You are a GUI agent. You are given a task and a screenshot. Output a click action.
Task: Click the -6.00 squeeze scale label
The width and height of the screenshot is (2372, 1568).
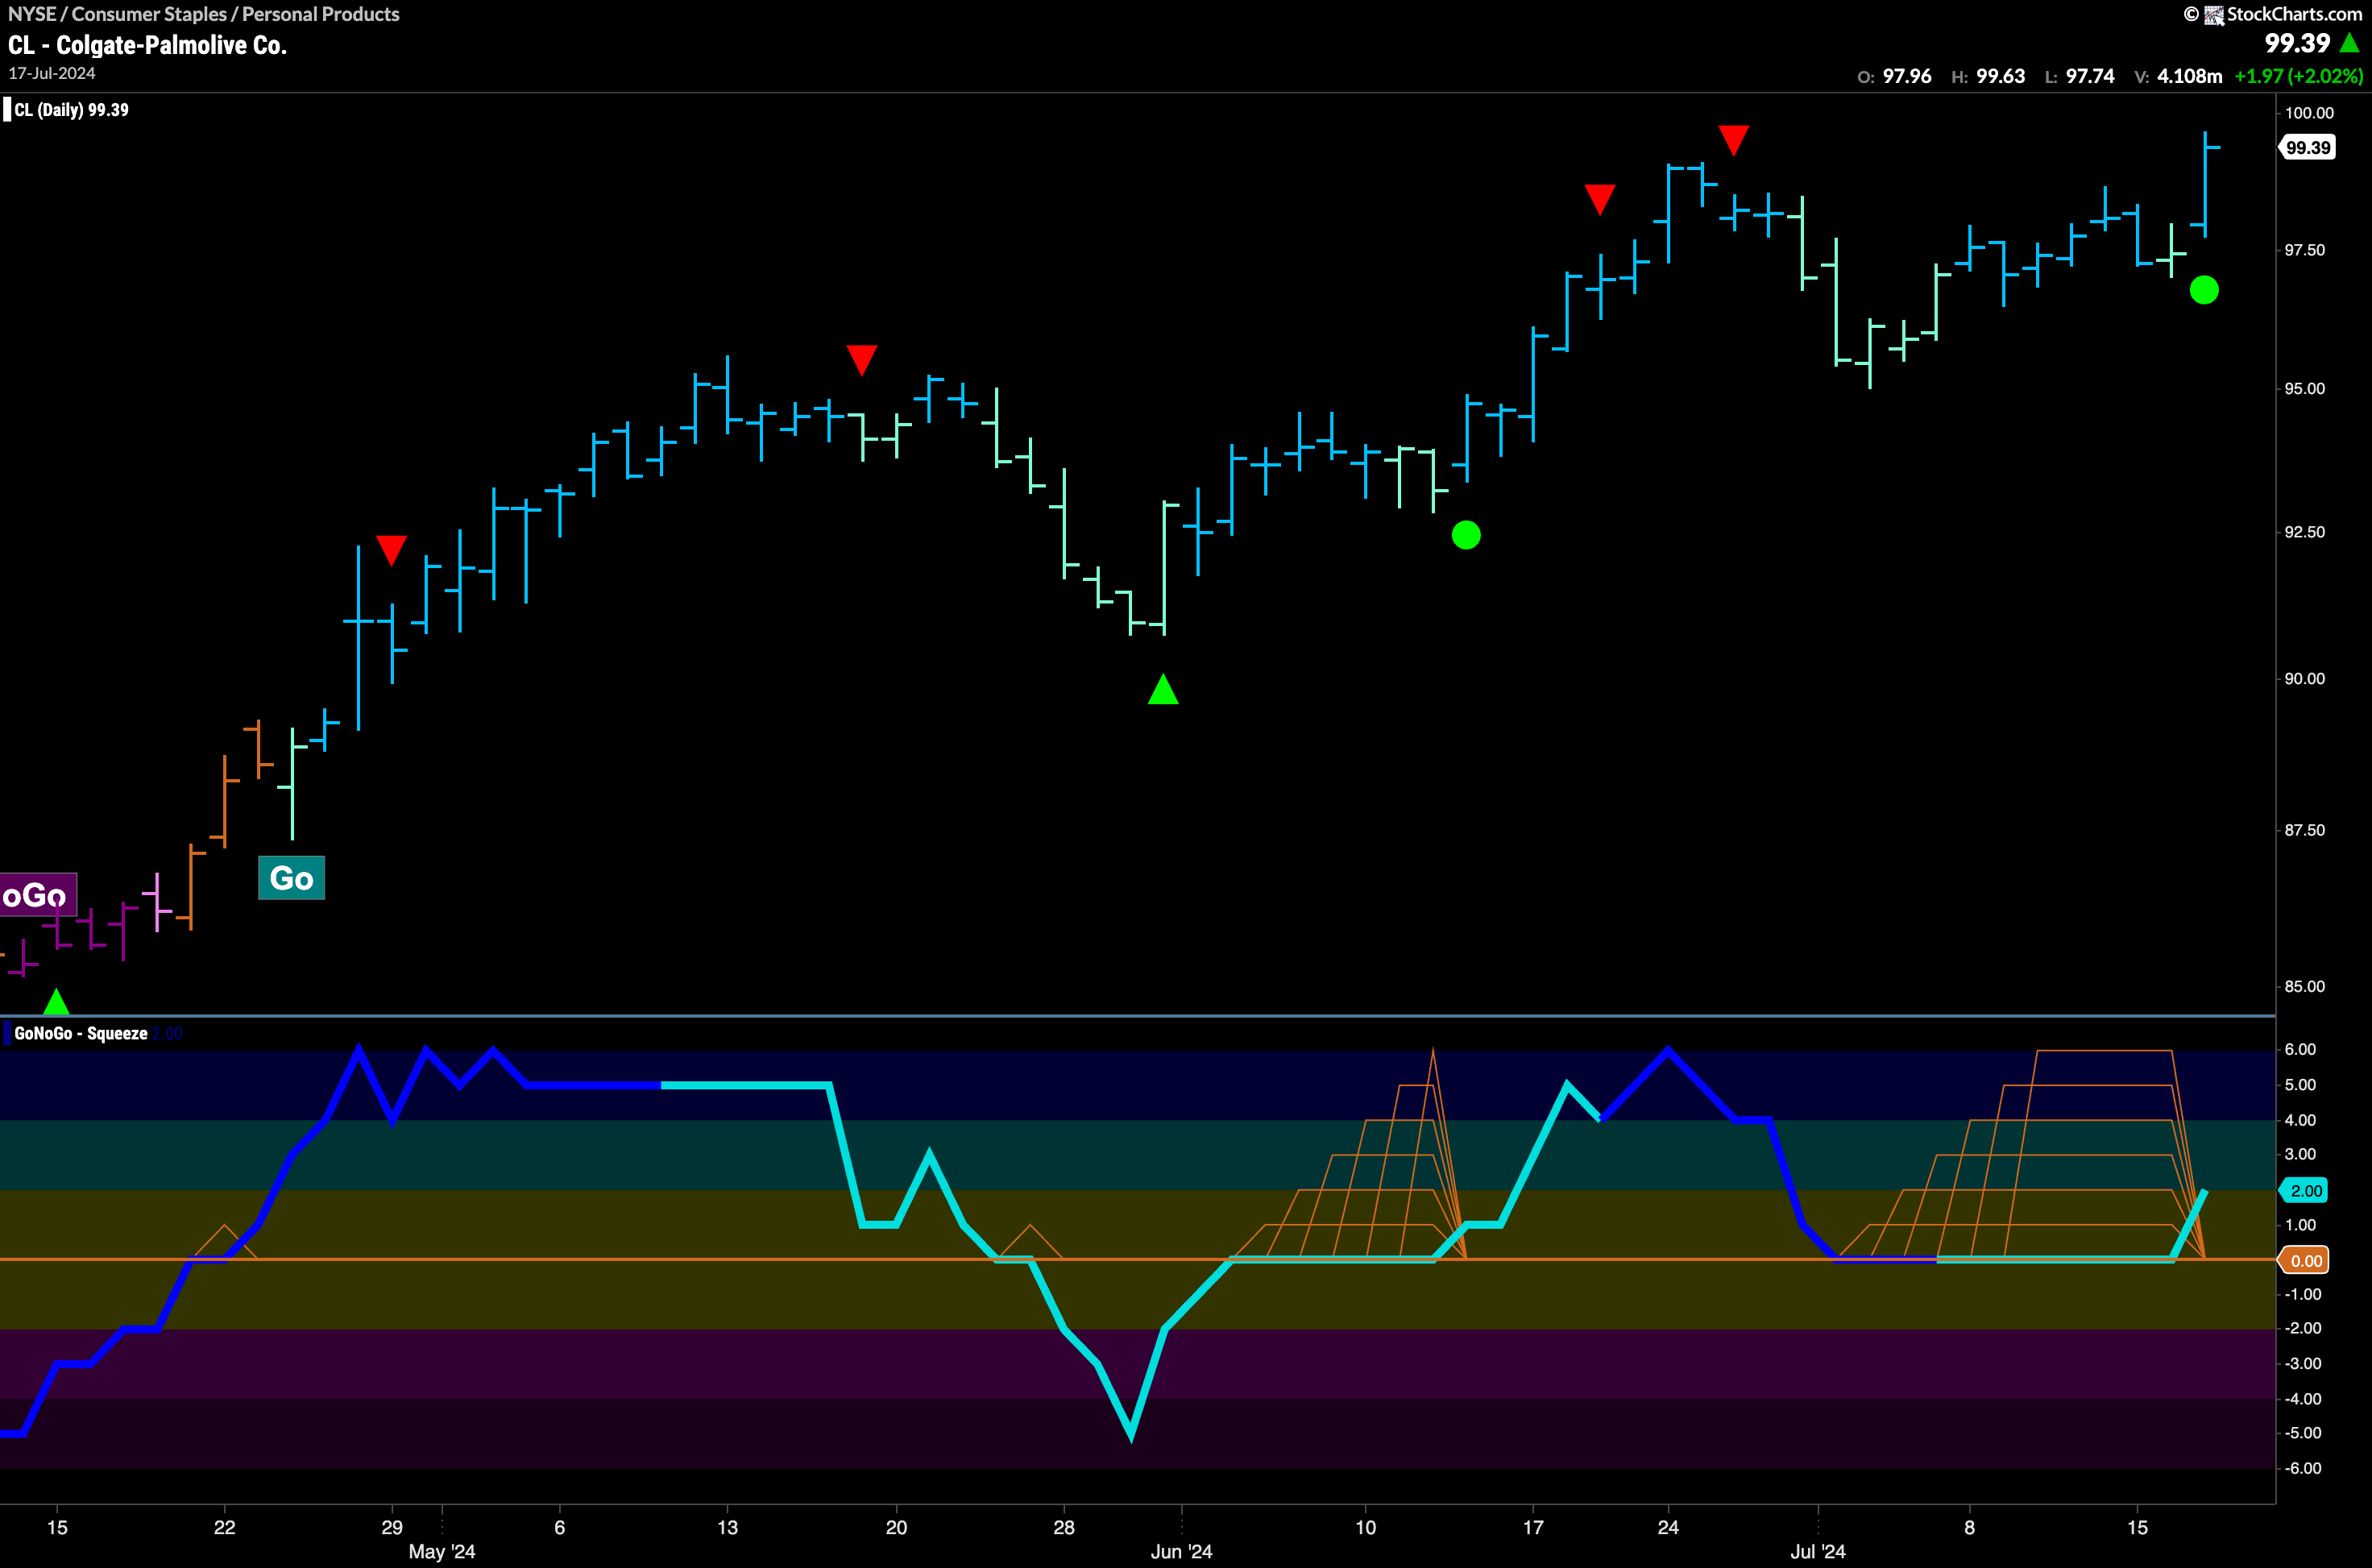2302,1468
